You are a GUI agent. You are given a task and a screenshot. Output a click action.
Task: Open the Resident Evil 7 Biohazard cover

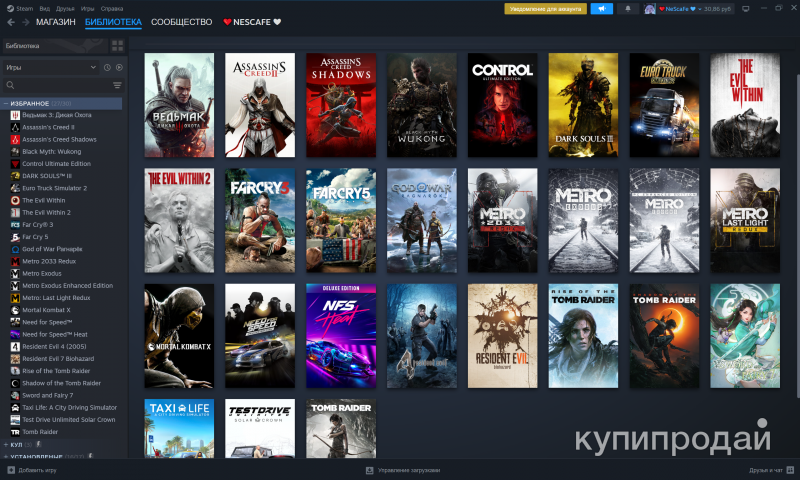[x=503, y=336]
